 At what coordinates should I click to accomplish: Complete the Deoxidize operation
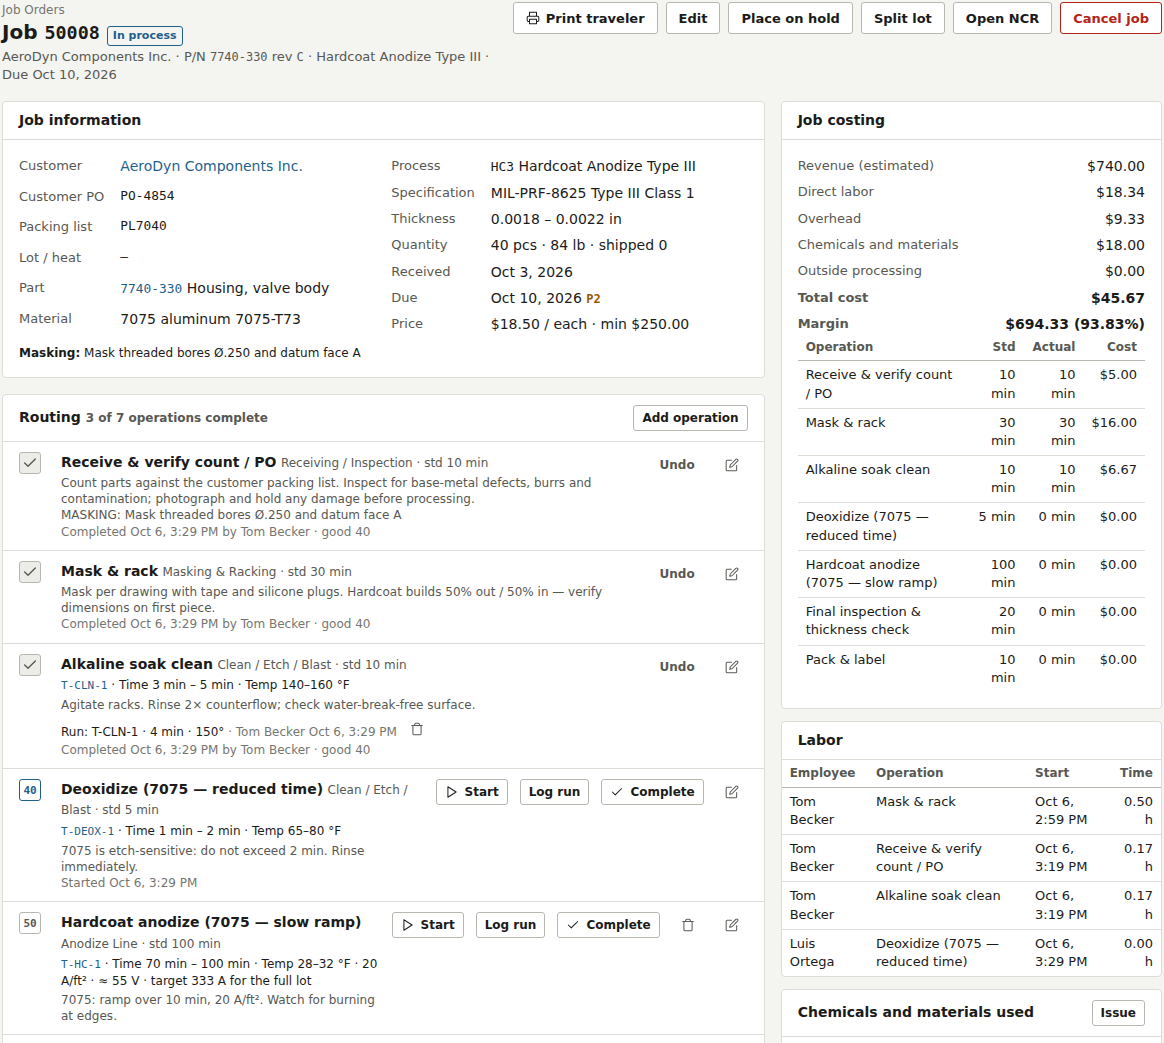coord(652,792)
